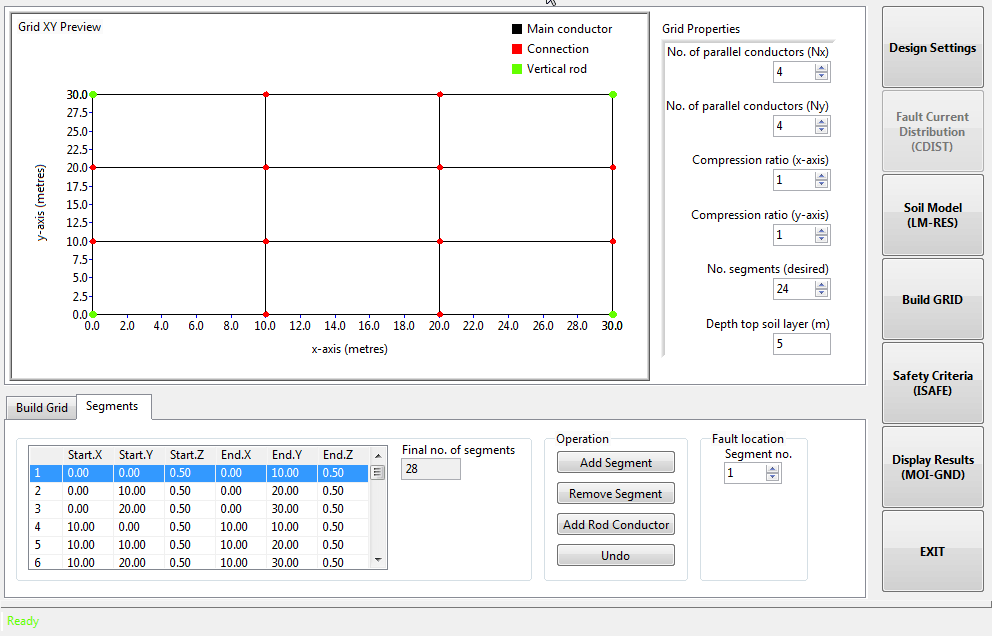Select row 4 in the segments table
Screen dimensions: 992x636
point(200,527)
